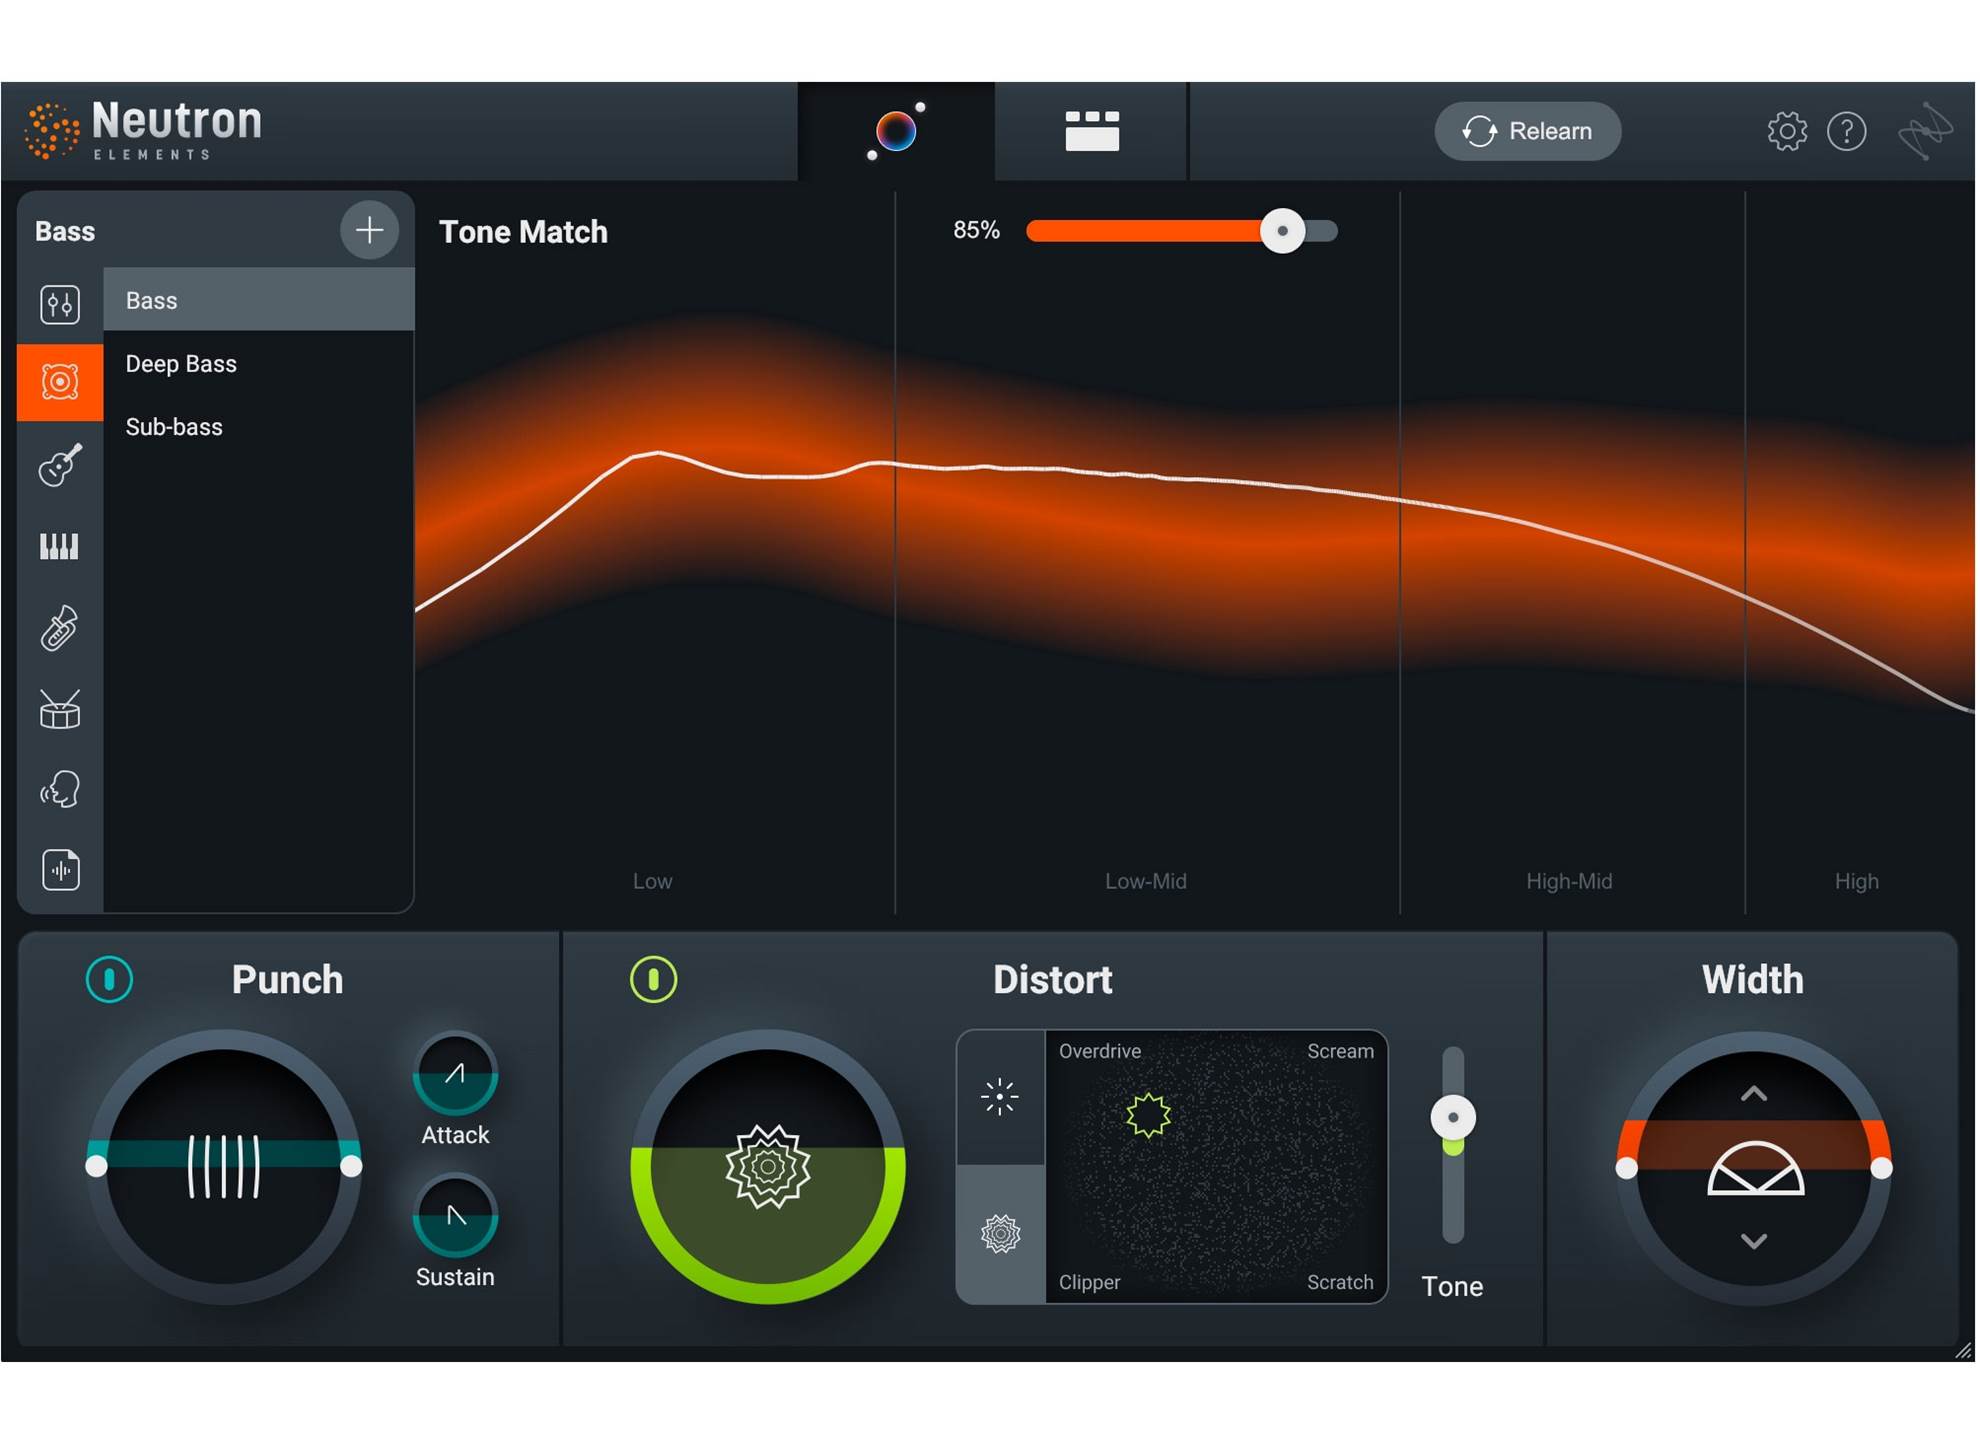Select the drums category icon
Viewport: 1980px width, 1440px height.
[60, 709]
